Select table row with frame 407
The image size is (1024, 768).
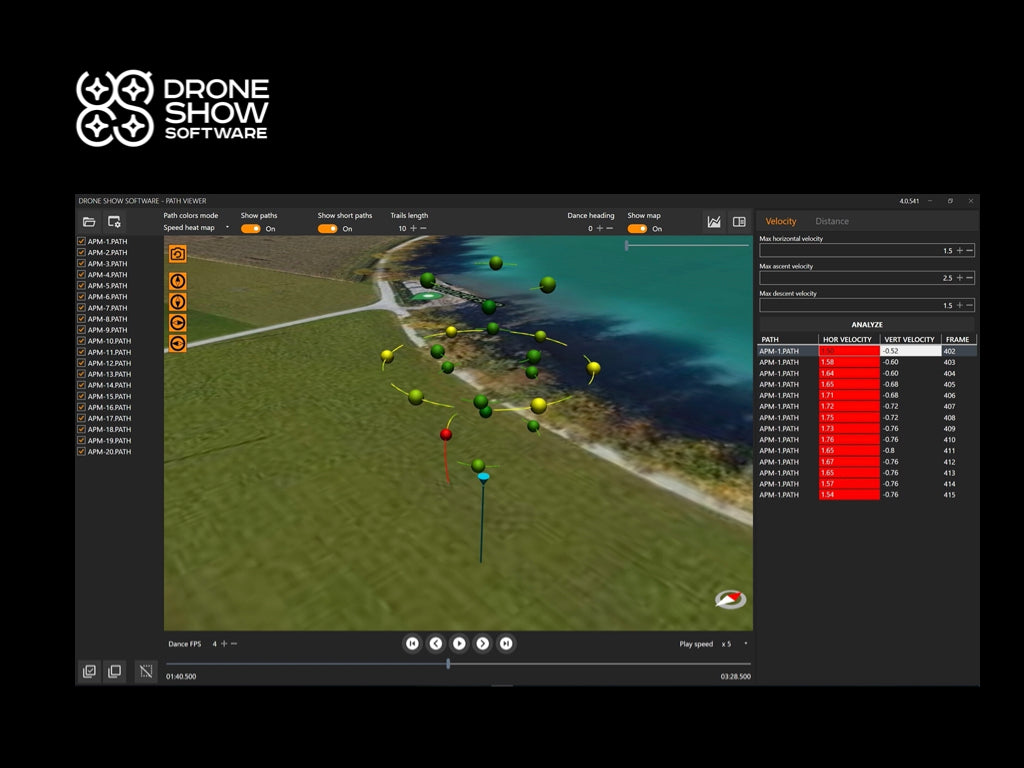tap(867, 406)
